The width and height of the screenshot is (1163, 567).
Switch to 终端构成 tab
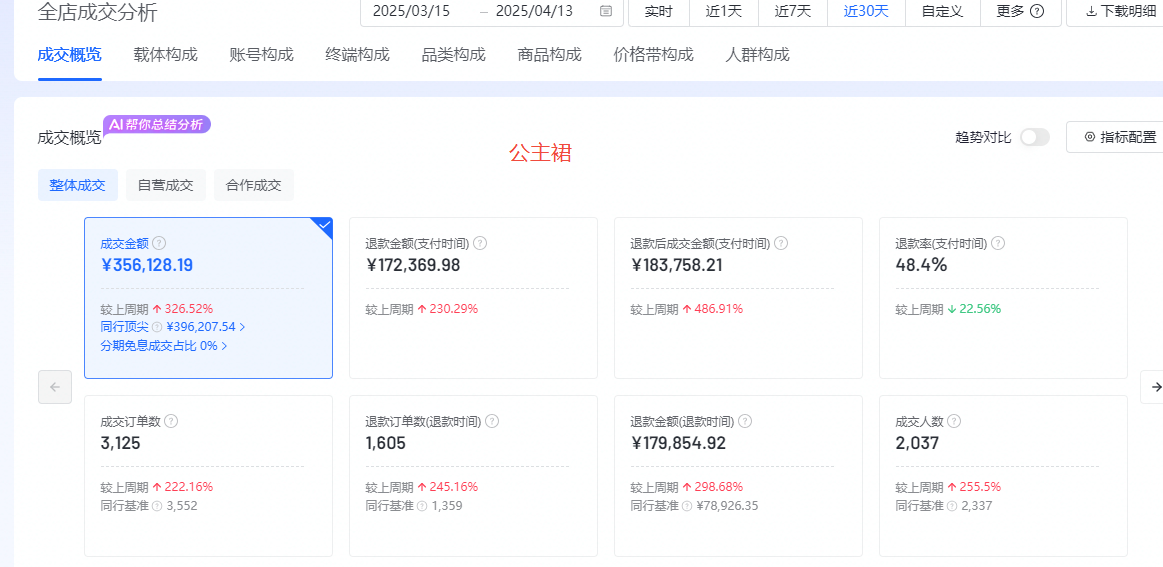click(358, 54)
